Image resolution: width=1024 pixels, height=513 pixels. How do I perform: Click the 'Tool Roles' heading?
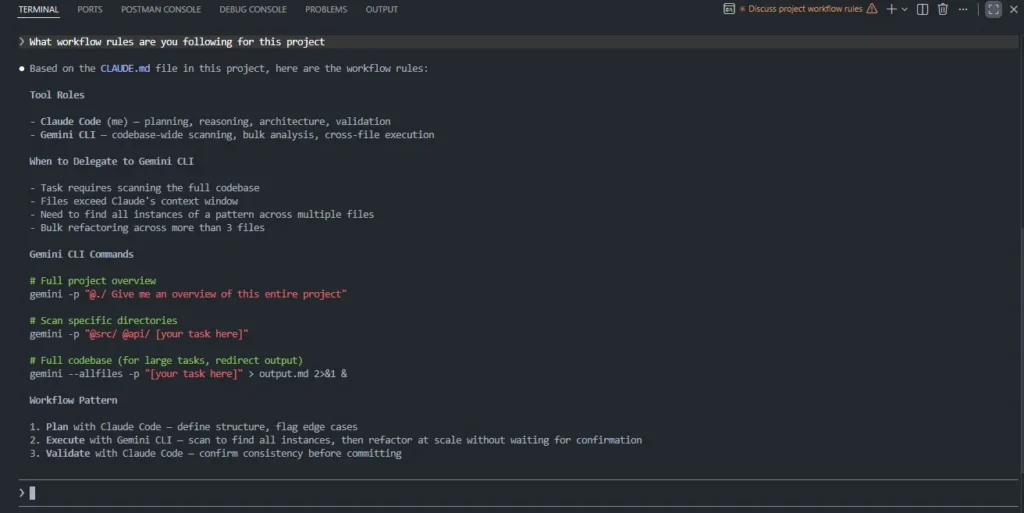(x=57, y=95)
